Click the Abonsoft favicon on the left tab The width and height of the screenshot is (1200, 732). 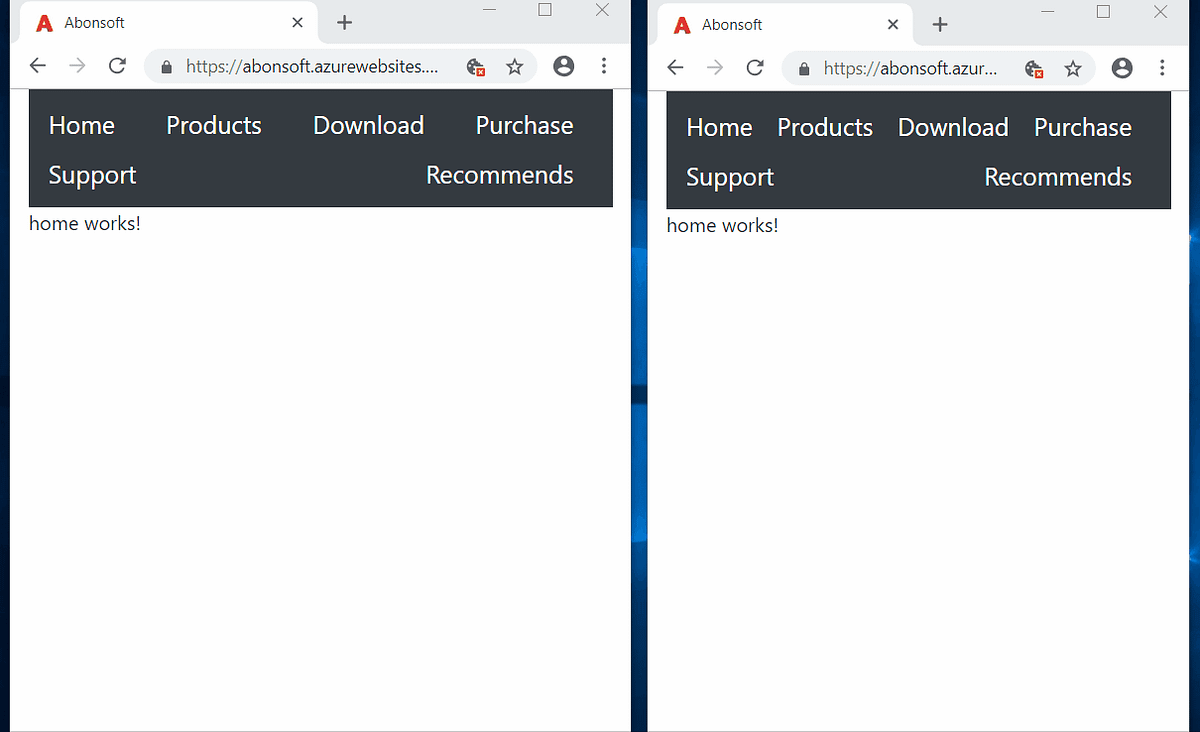[x=43, y=22]
